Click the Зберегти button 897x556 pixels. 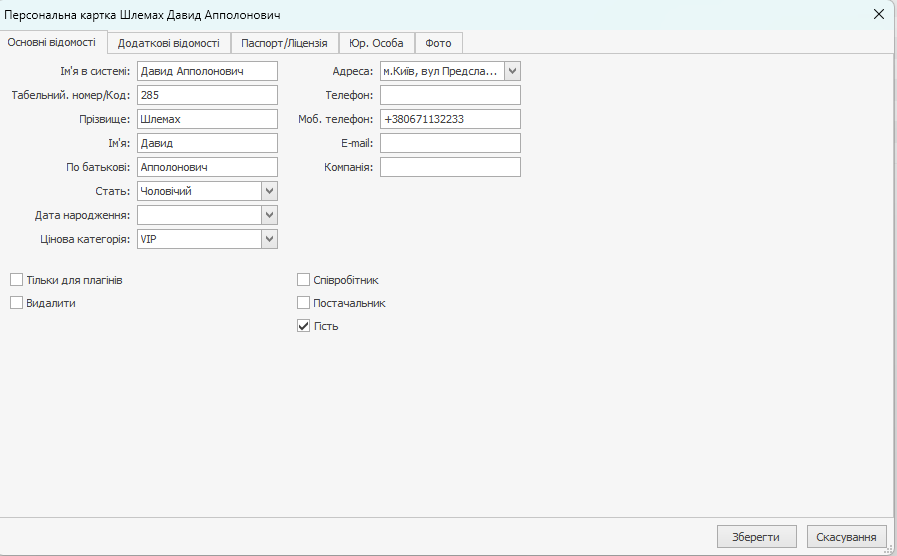click(x=756, y=537)
